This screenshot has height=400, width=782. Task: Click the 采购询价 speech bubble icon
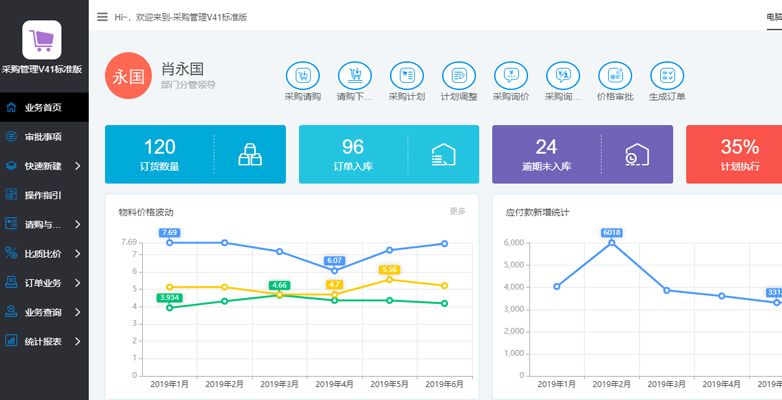coord(511,75)
